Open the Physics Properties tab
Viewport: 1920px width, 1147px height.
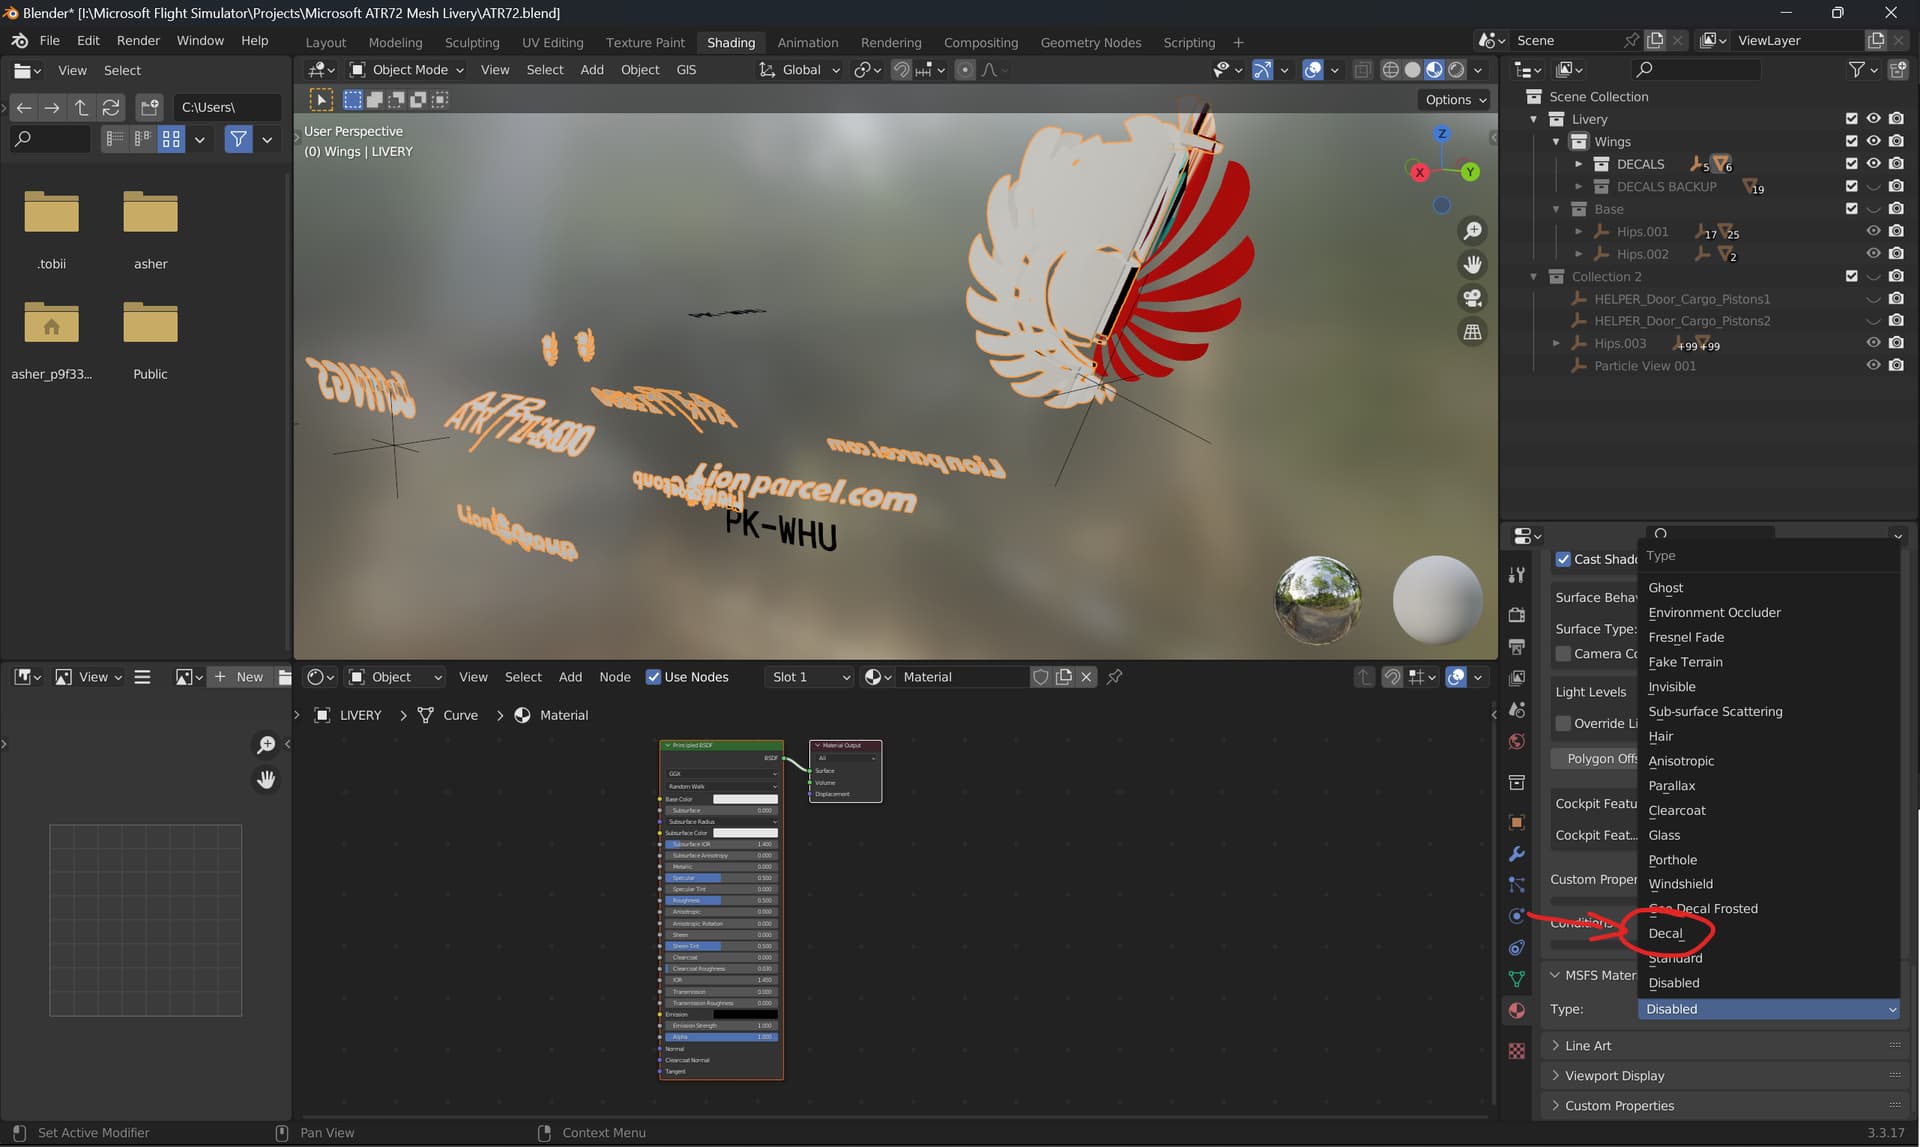[1517, 915]
